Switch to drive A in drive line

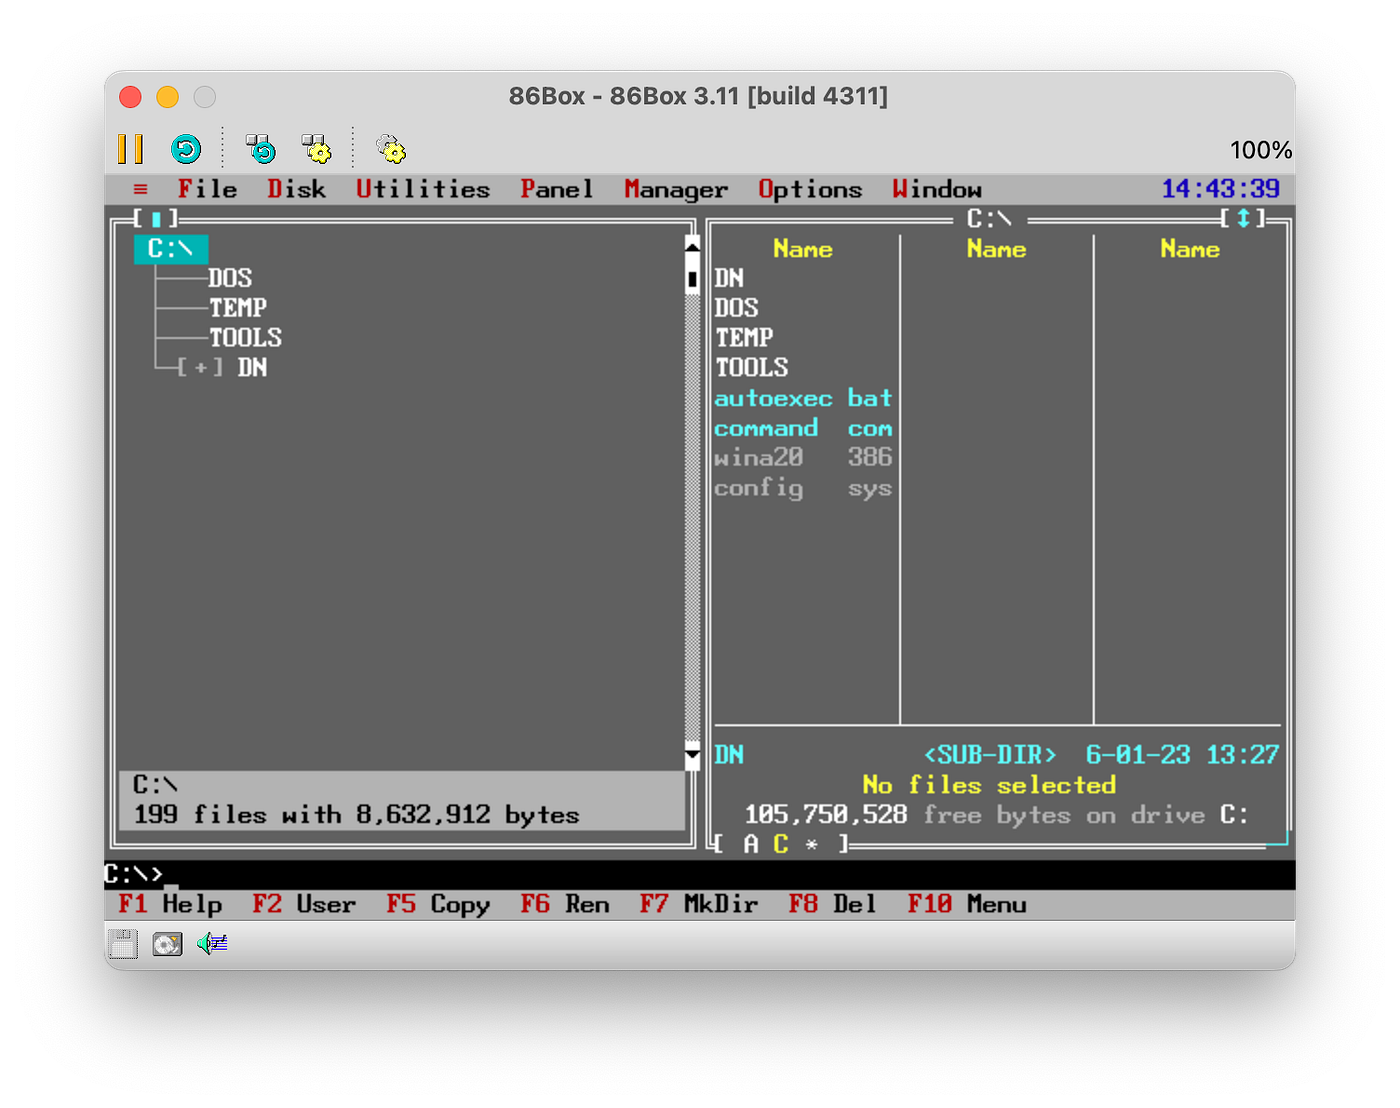point(751,844)
